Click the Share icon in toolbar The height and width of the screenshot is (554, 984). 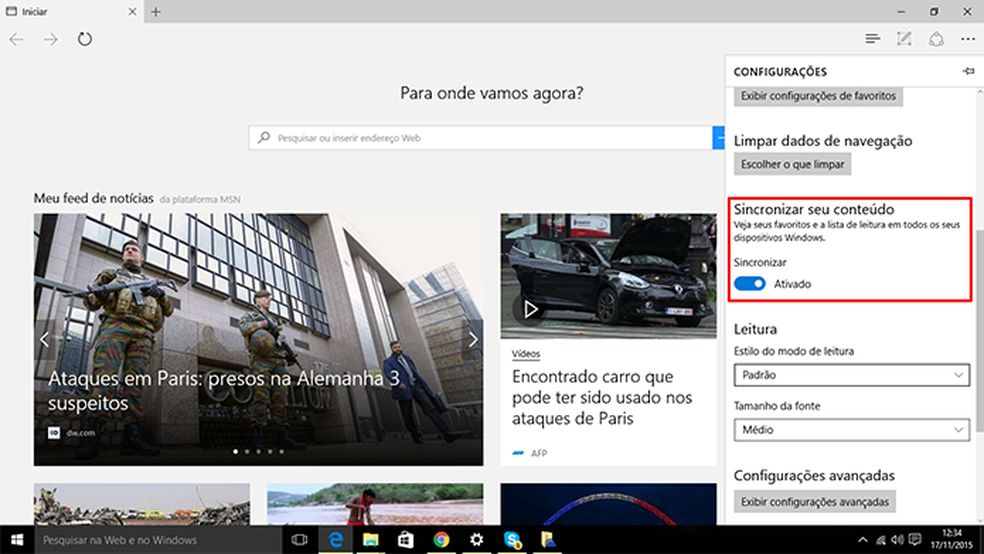(936, 39)
